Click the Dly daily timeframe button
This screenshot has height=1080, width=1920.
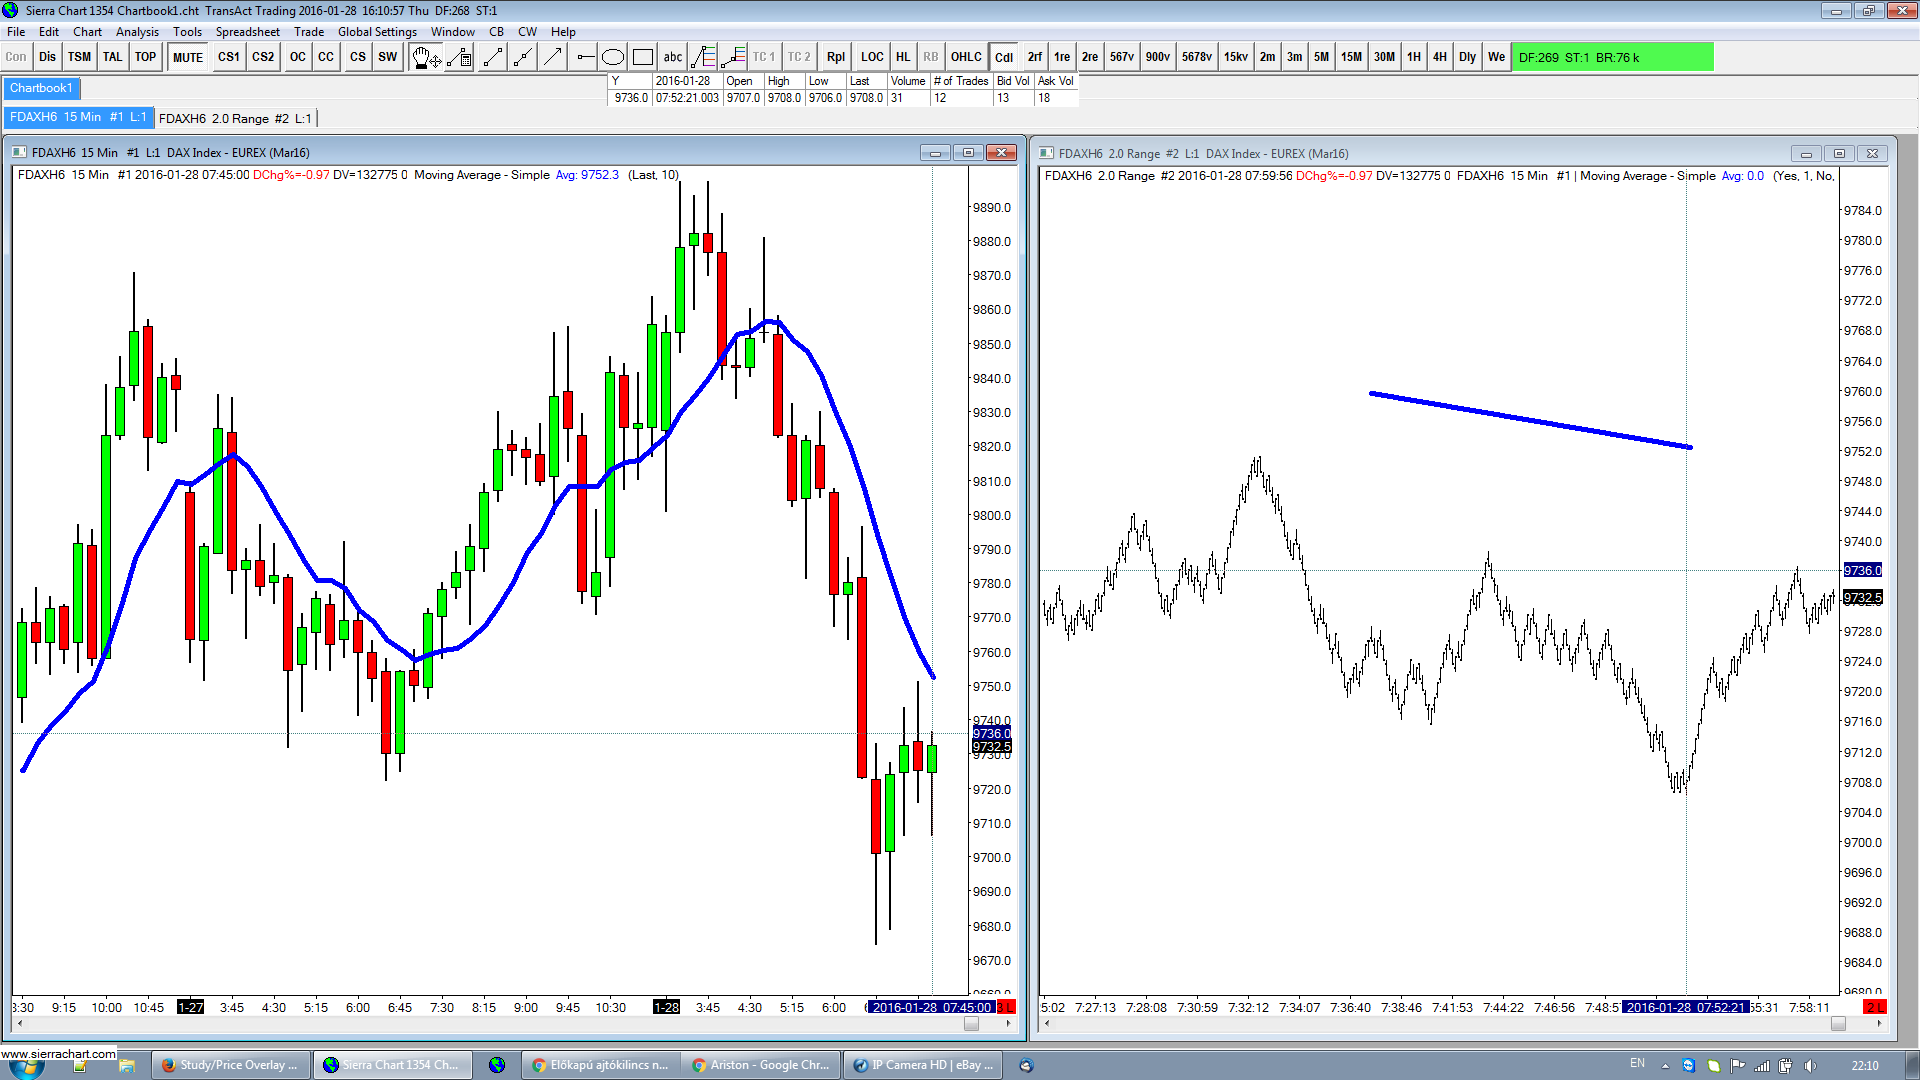coord(1467,57)
